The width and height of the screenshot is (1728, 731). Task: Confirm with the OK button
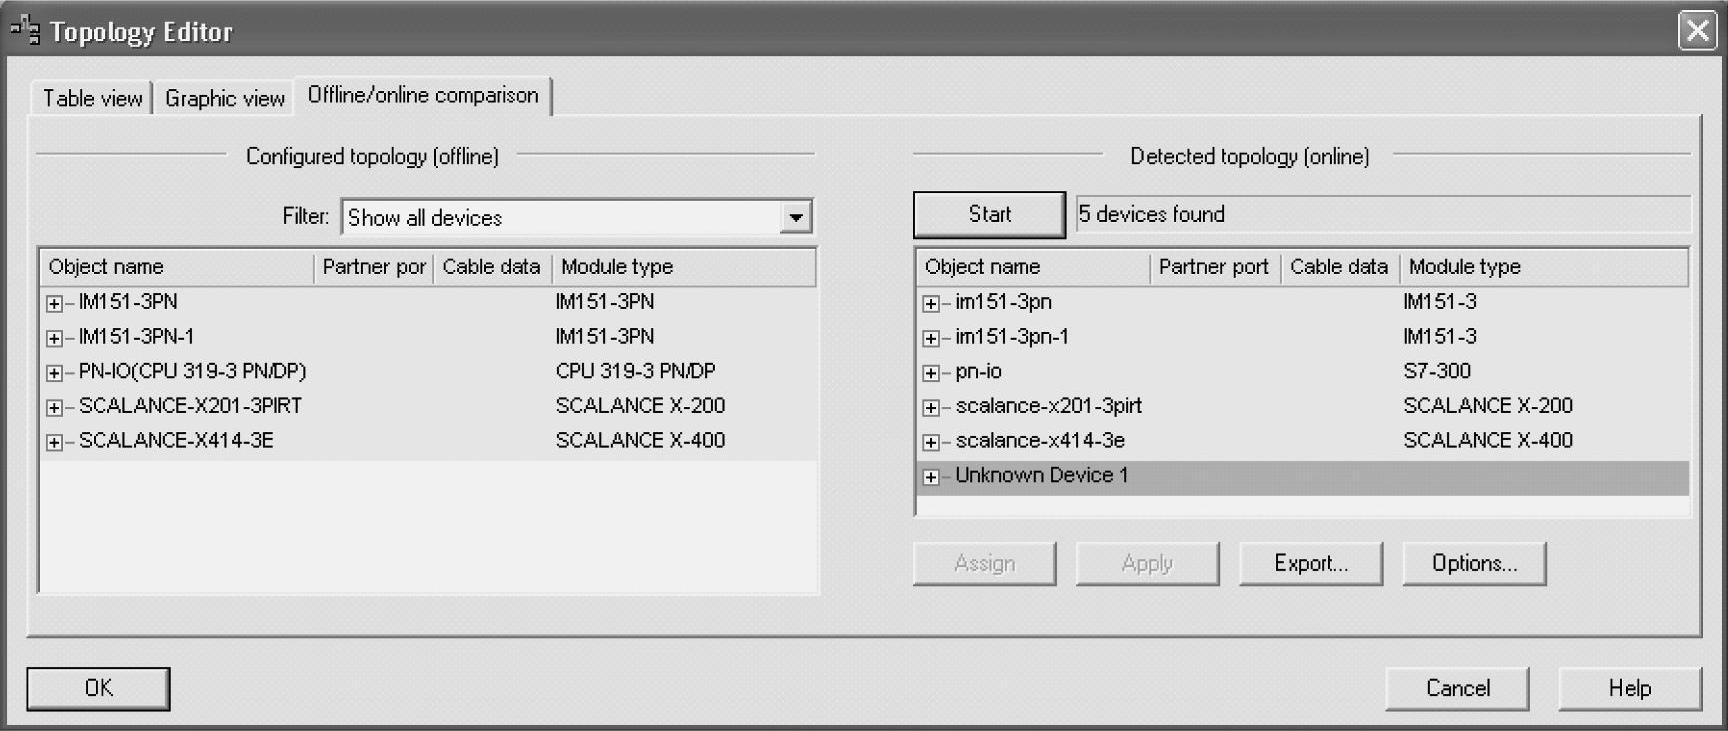point(98,688)
